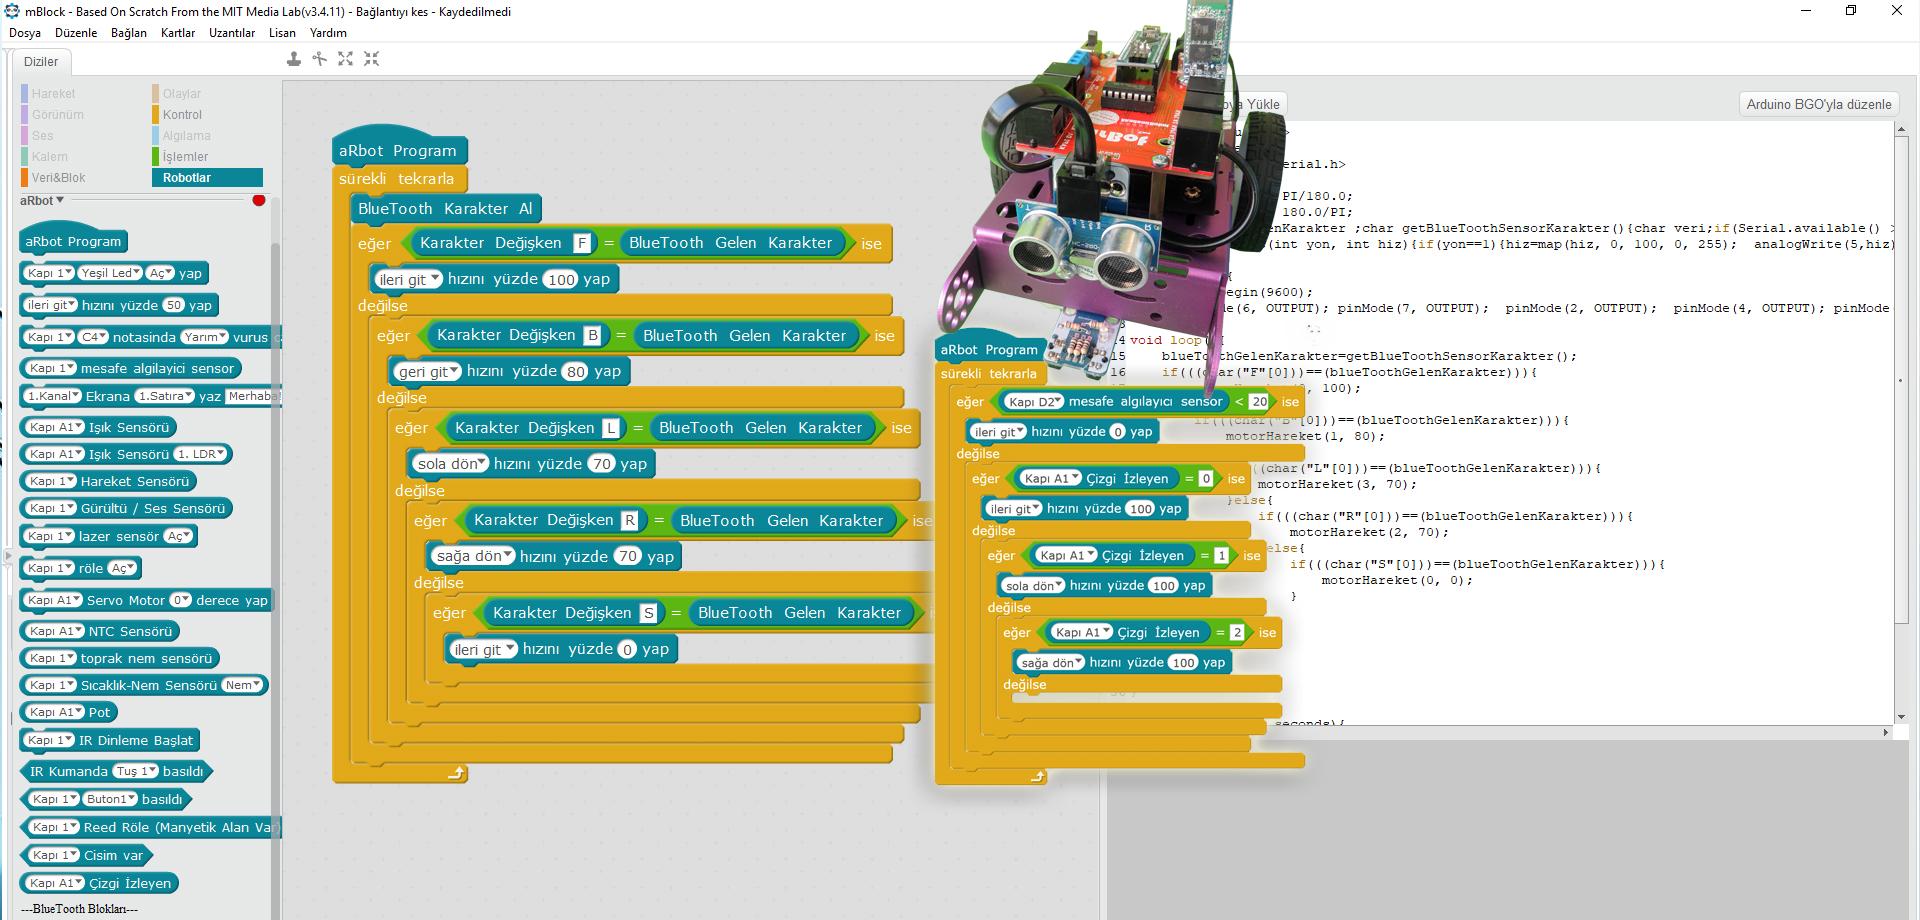Select the scissors delete tool
Image resolution: width=1920 pixels, height=920 pixels.
click(x=320, y=59)
